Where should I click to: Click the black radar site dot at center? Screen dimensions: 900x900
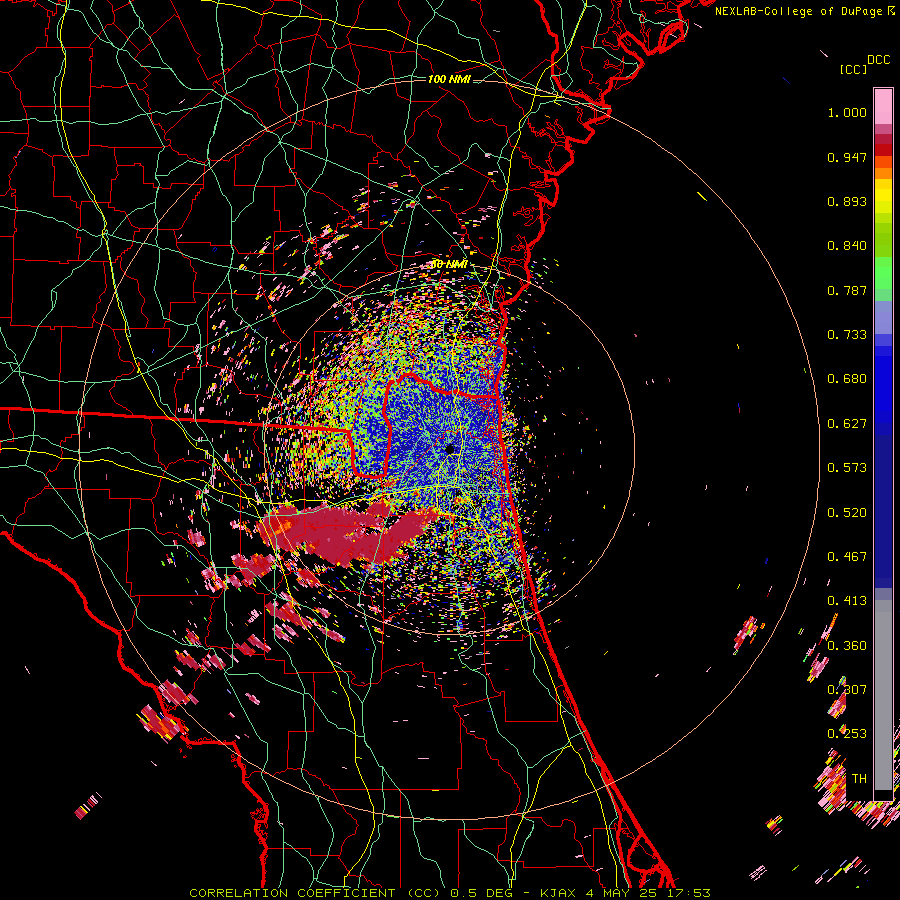coord(450,449)
